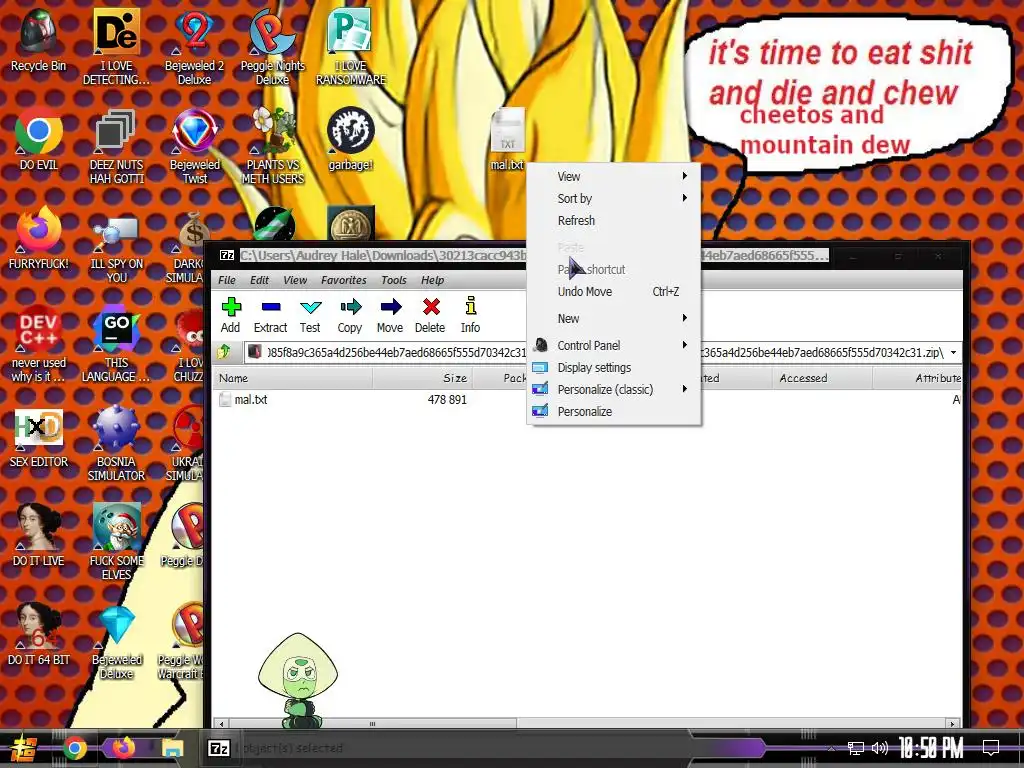The image size is (1024, 768).
Task: Expand Control Panel context menu entry
Action: click(614, 345)
